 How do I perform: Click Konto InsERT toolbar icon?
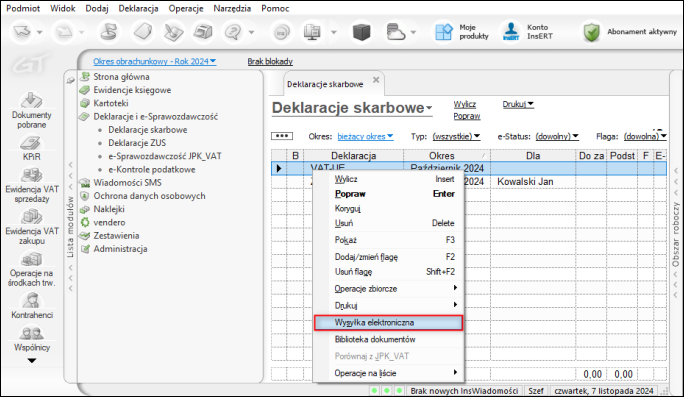pyautogui.click(x=511, y=32)
